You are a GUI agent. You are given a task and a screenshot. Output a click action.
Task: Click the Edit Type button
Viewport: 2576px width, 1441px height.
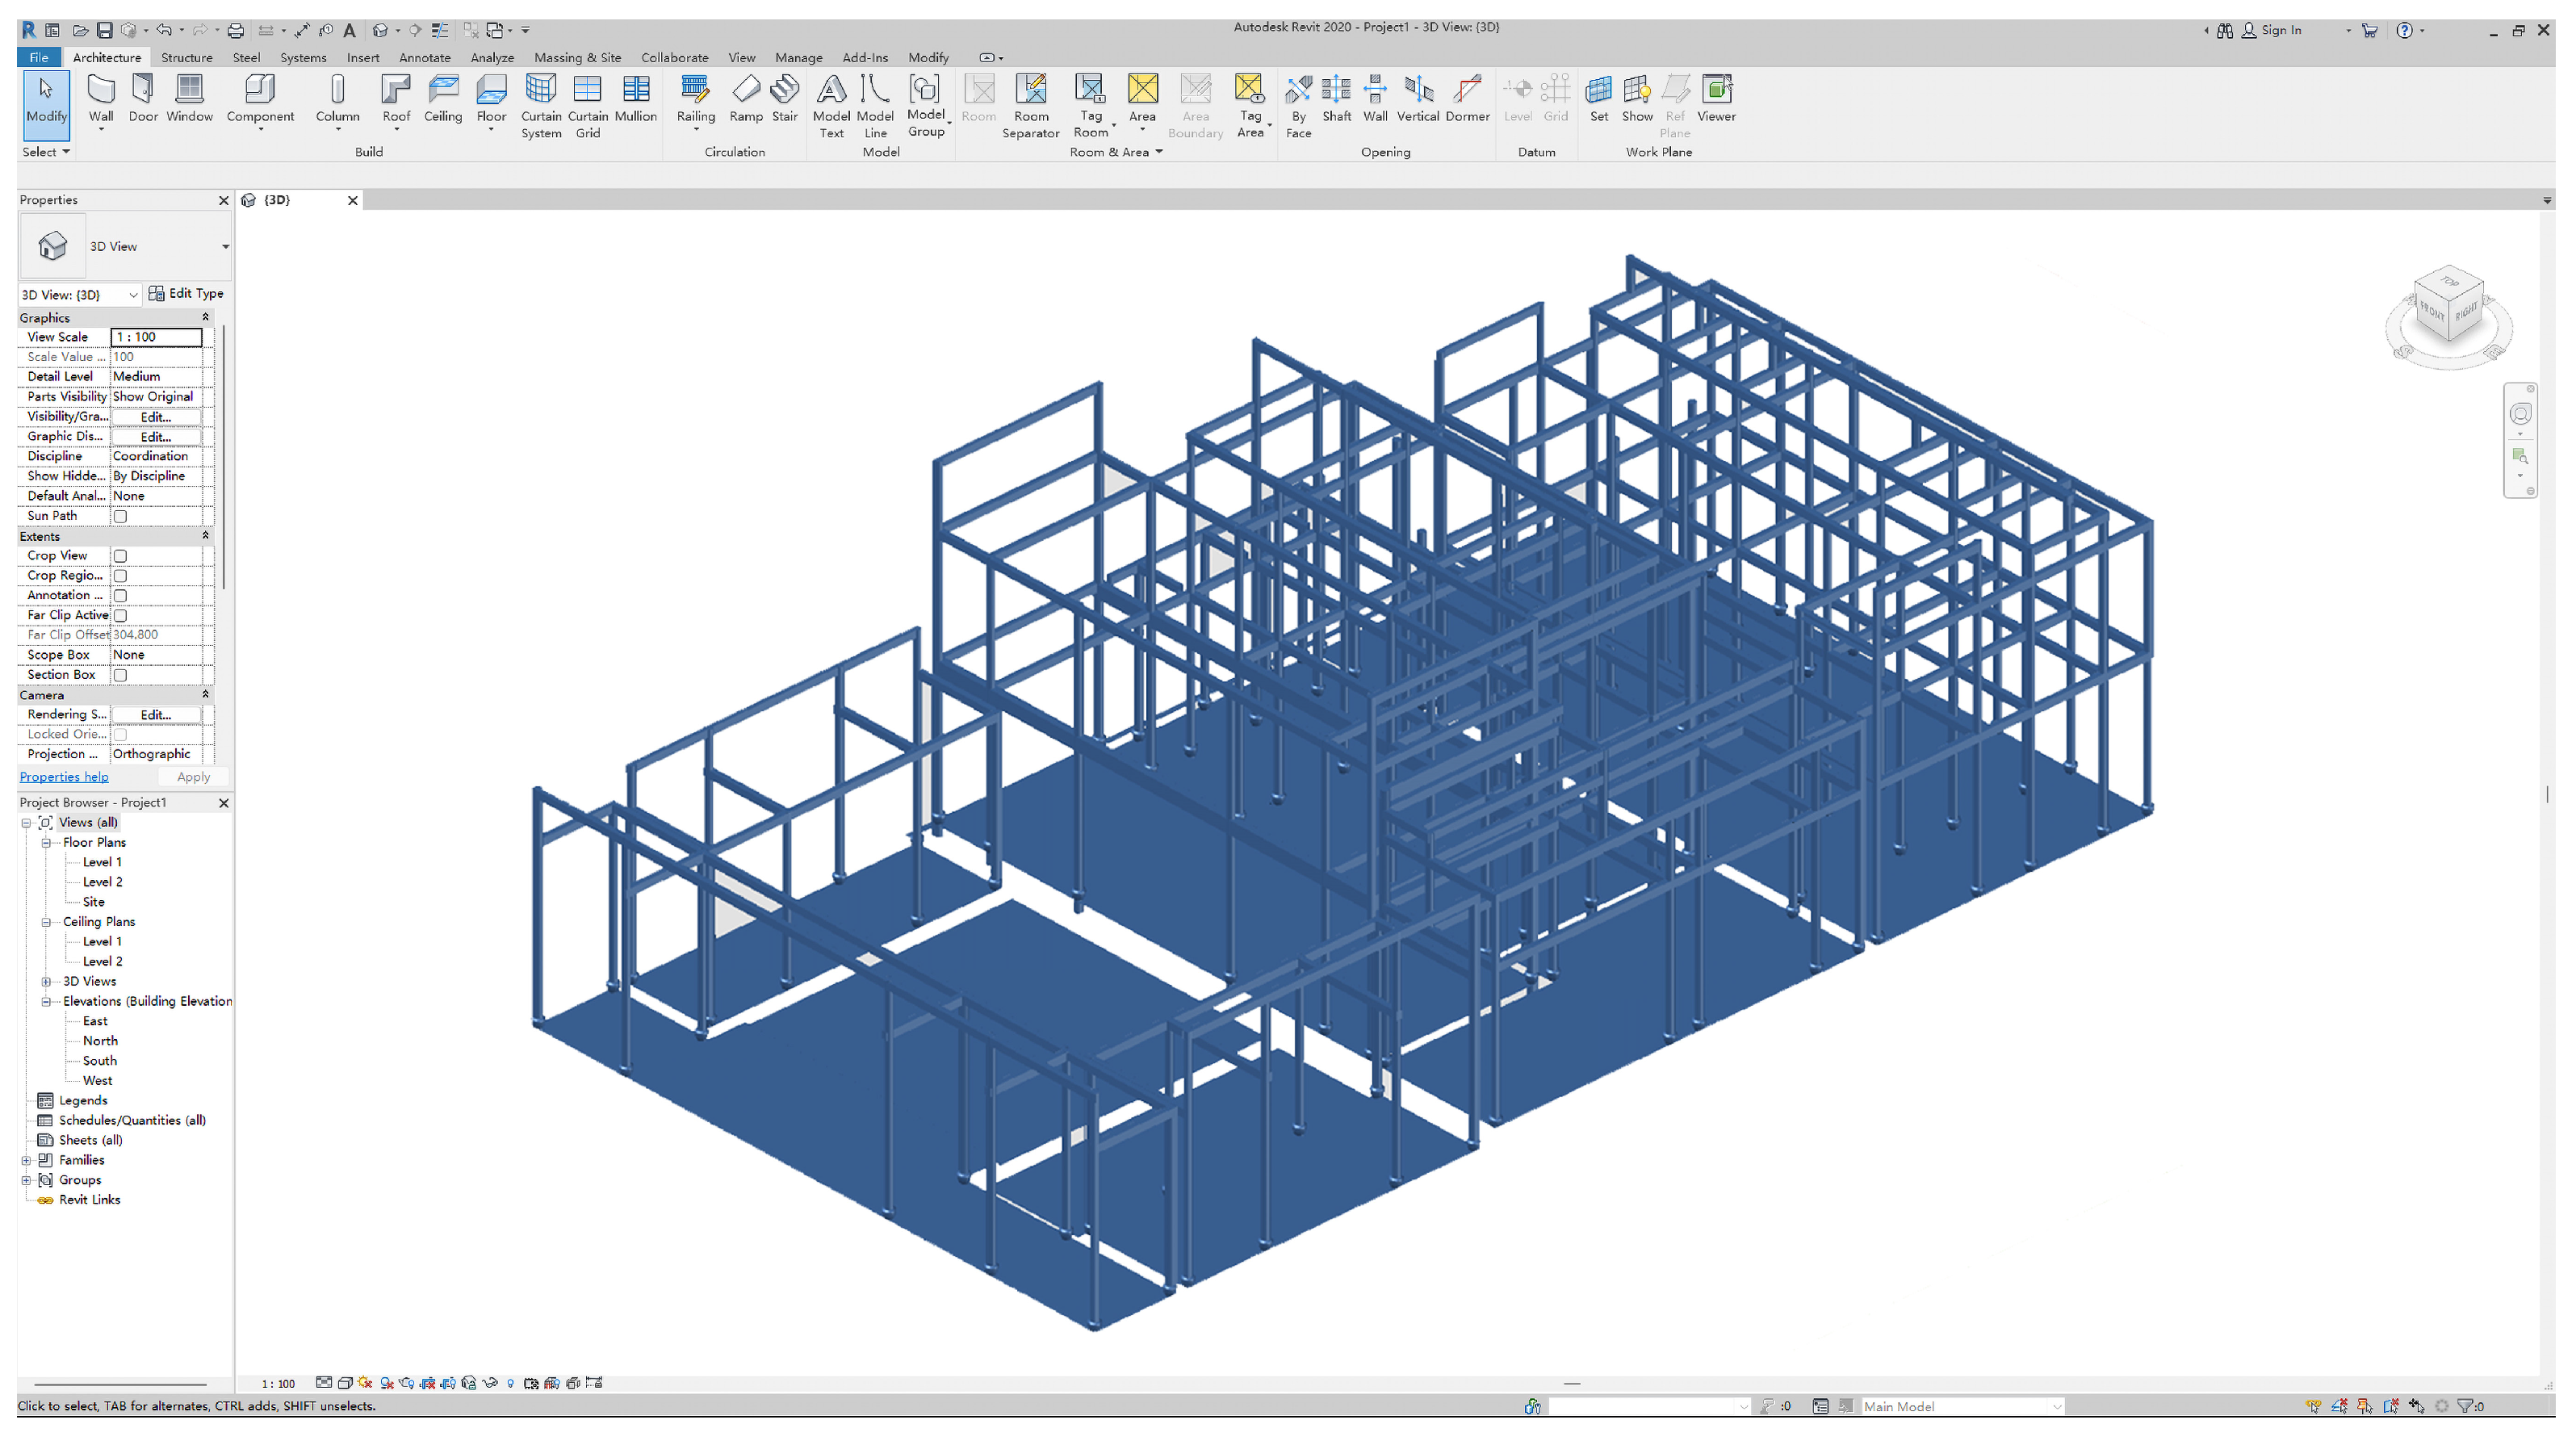186,293
